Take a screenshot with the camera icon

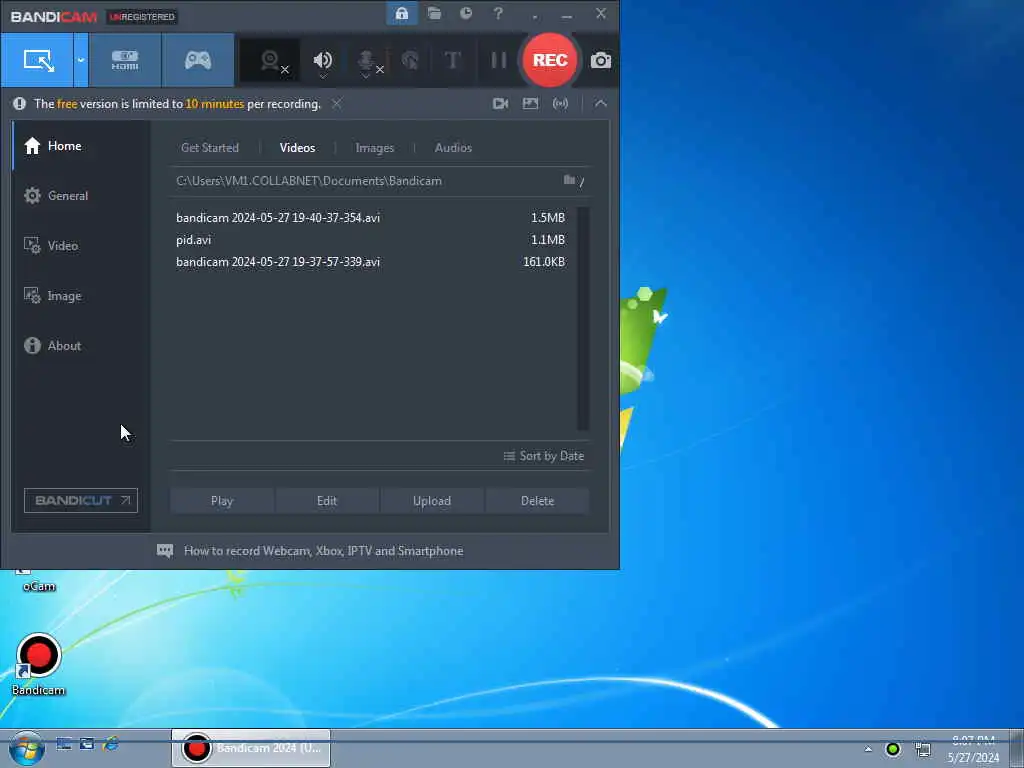tap(601, 61)
